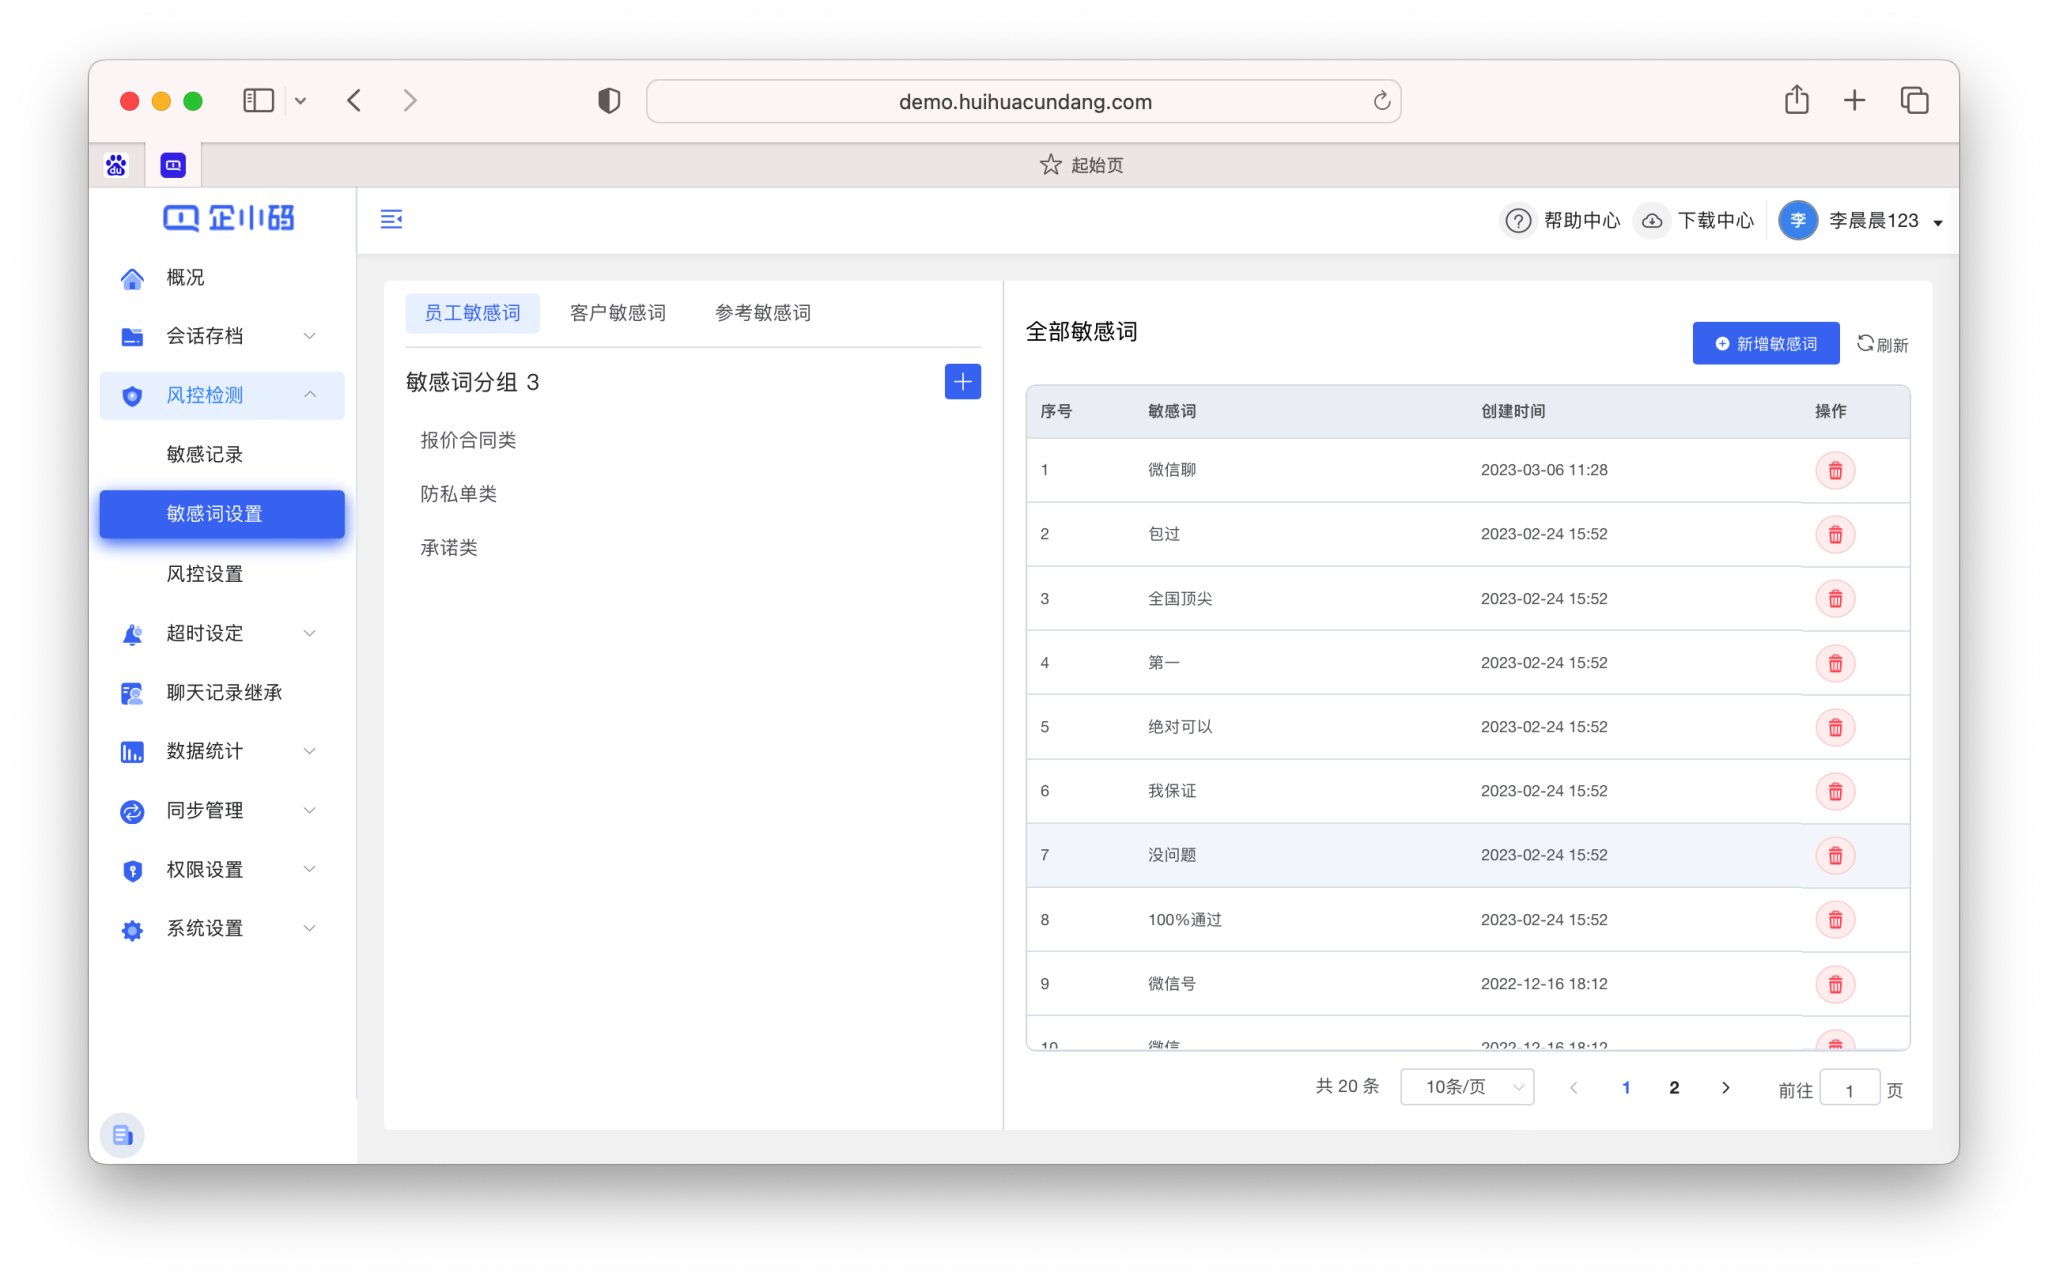Switch to the 客户敏感词 tab

coord(617,313)
